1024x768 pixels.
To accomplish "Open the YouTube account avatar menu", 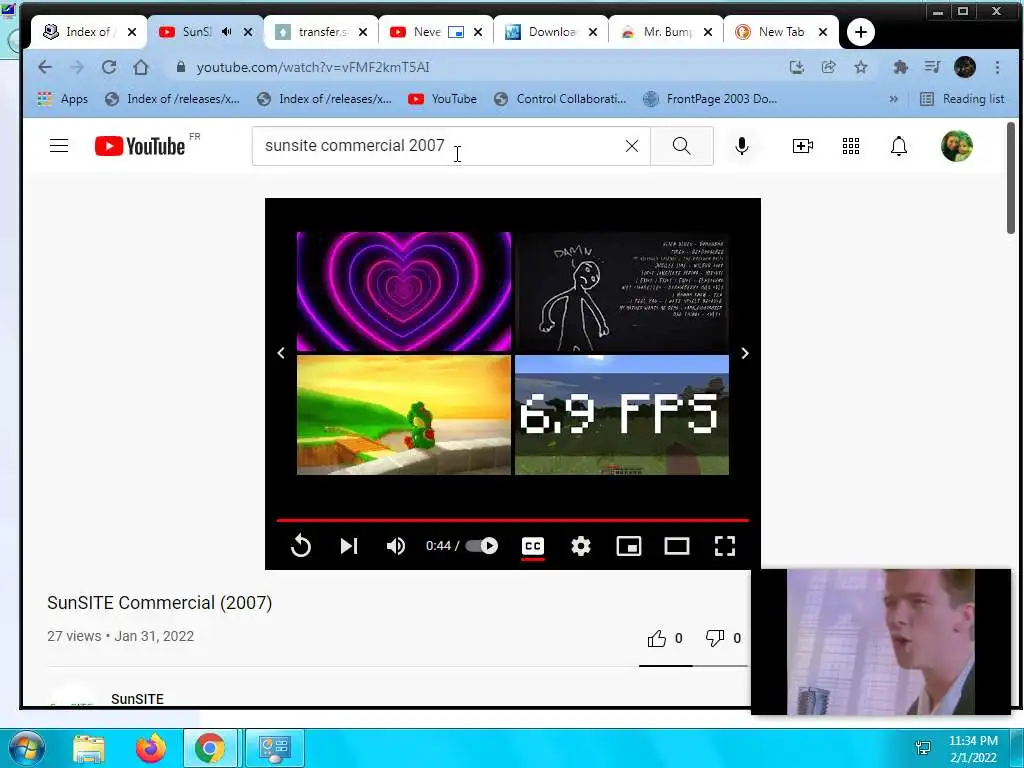I will [957, 146].
